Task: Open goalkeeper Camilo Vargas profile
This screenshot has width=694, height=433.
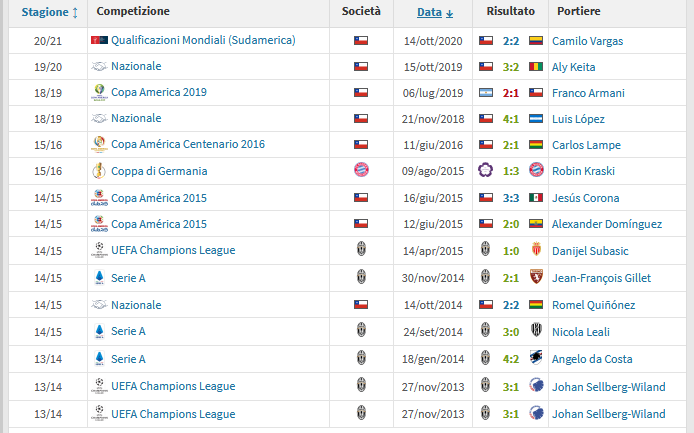Action: (x=587, y=41)
